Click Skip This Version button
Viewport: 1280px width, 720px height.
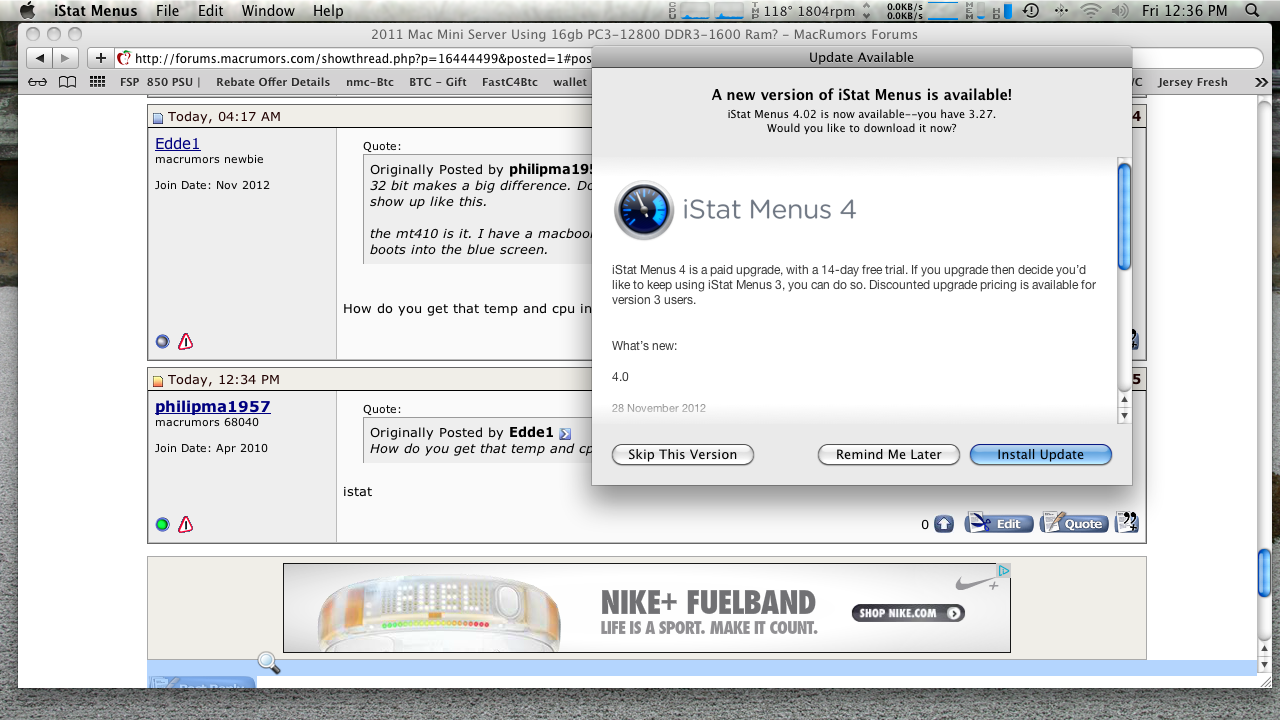pyautogui.click(x=683, y=454)
